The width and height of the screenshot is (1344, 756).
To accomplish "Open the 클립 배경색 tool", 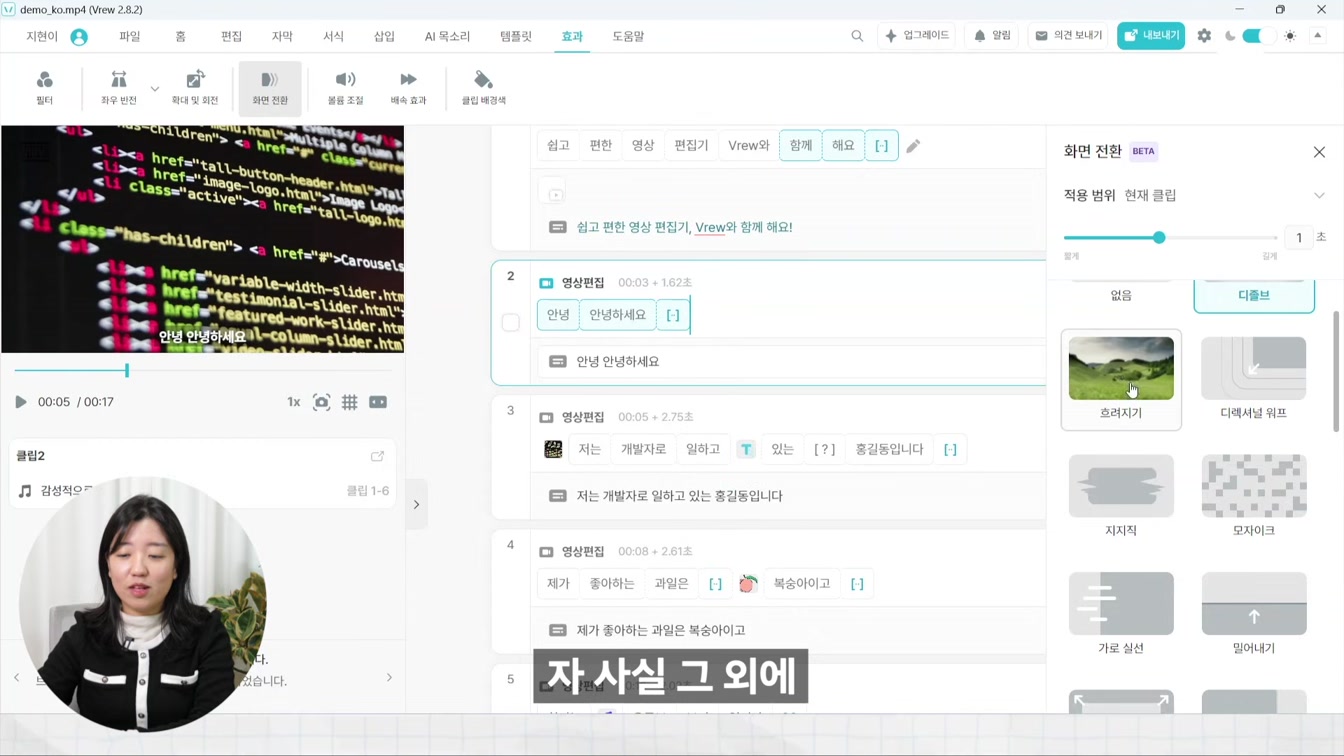I will tap(483, 88).
